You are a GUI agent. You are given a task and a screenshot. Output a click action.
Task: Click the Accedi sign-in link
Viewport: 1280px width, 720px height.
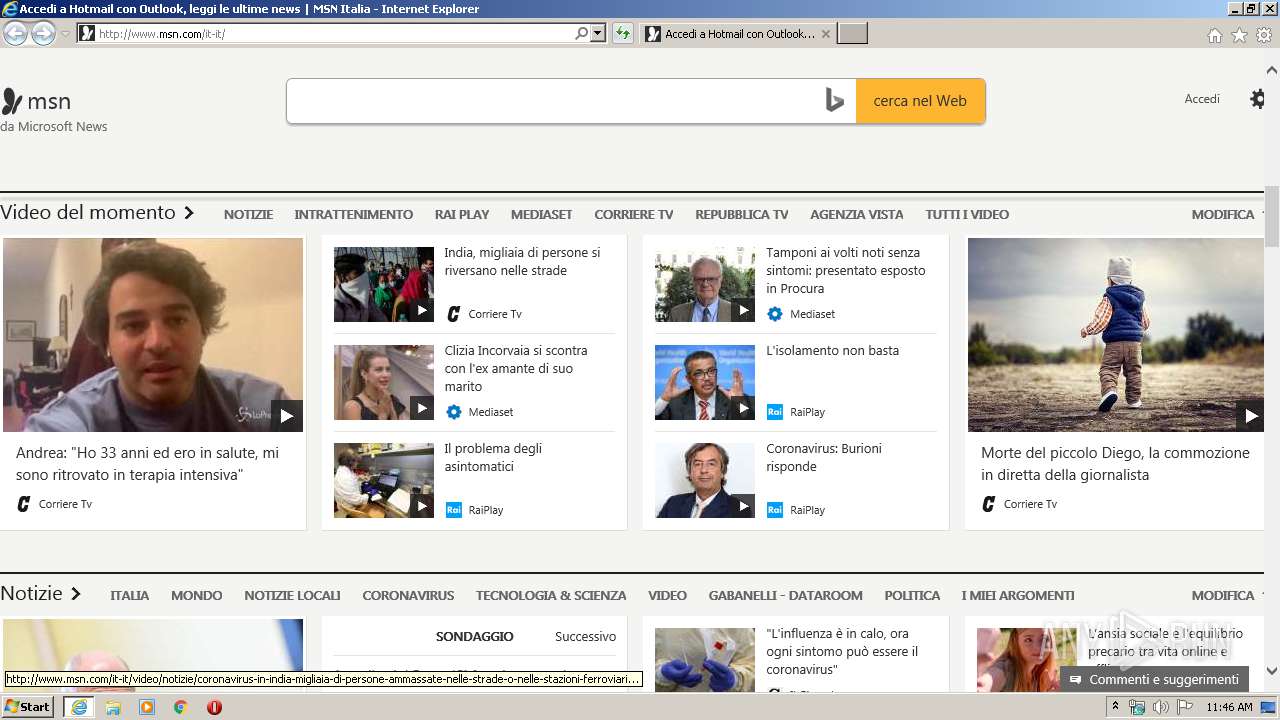tap(1202, 99)
